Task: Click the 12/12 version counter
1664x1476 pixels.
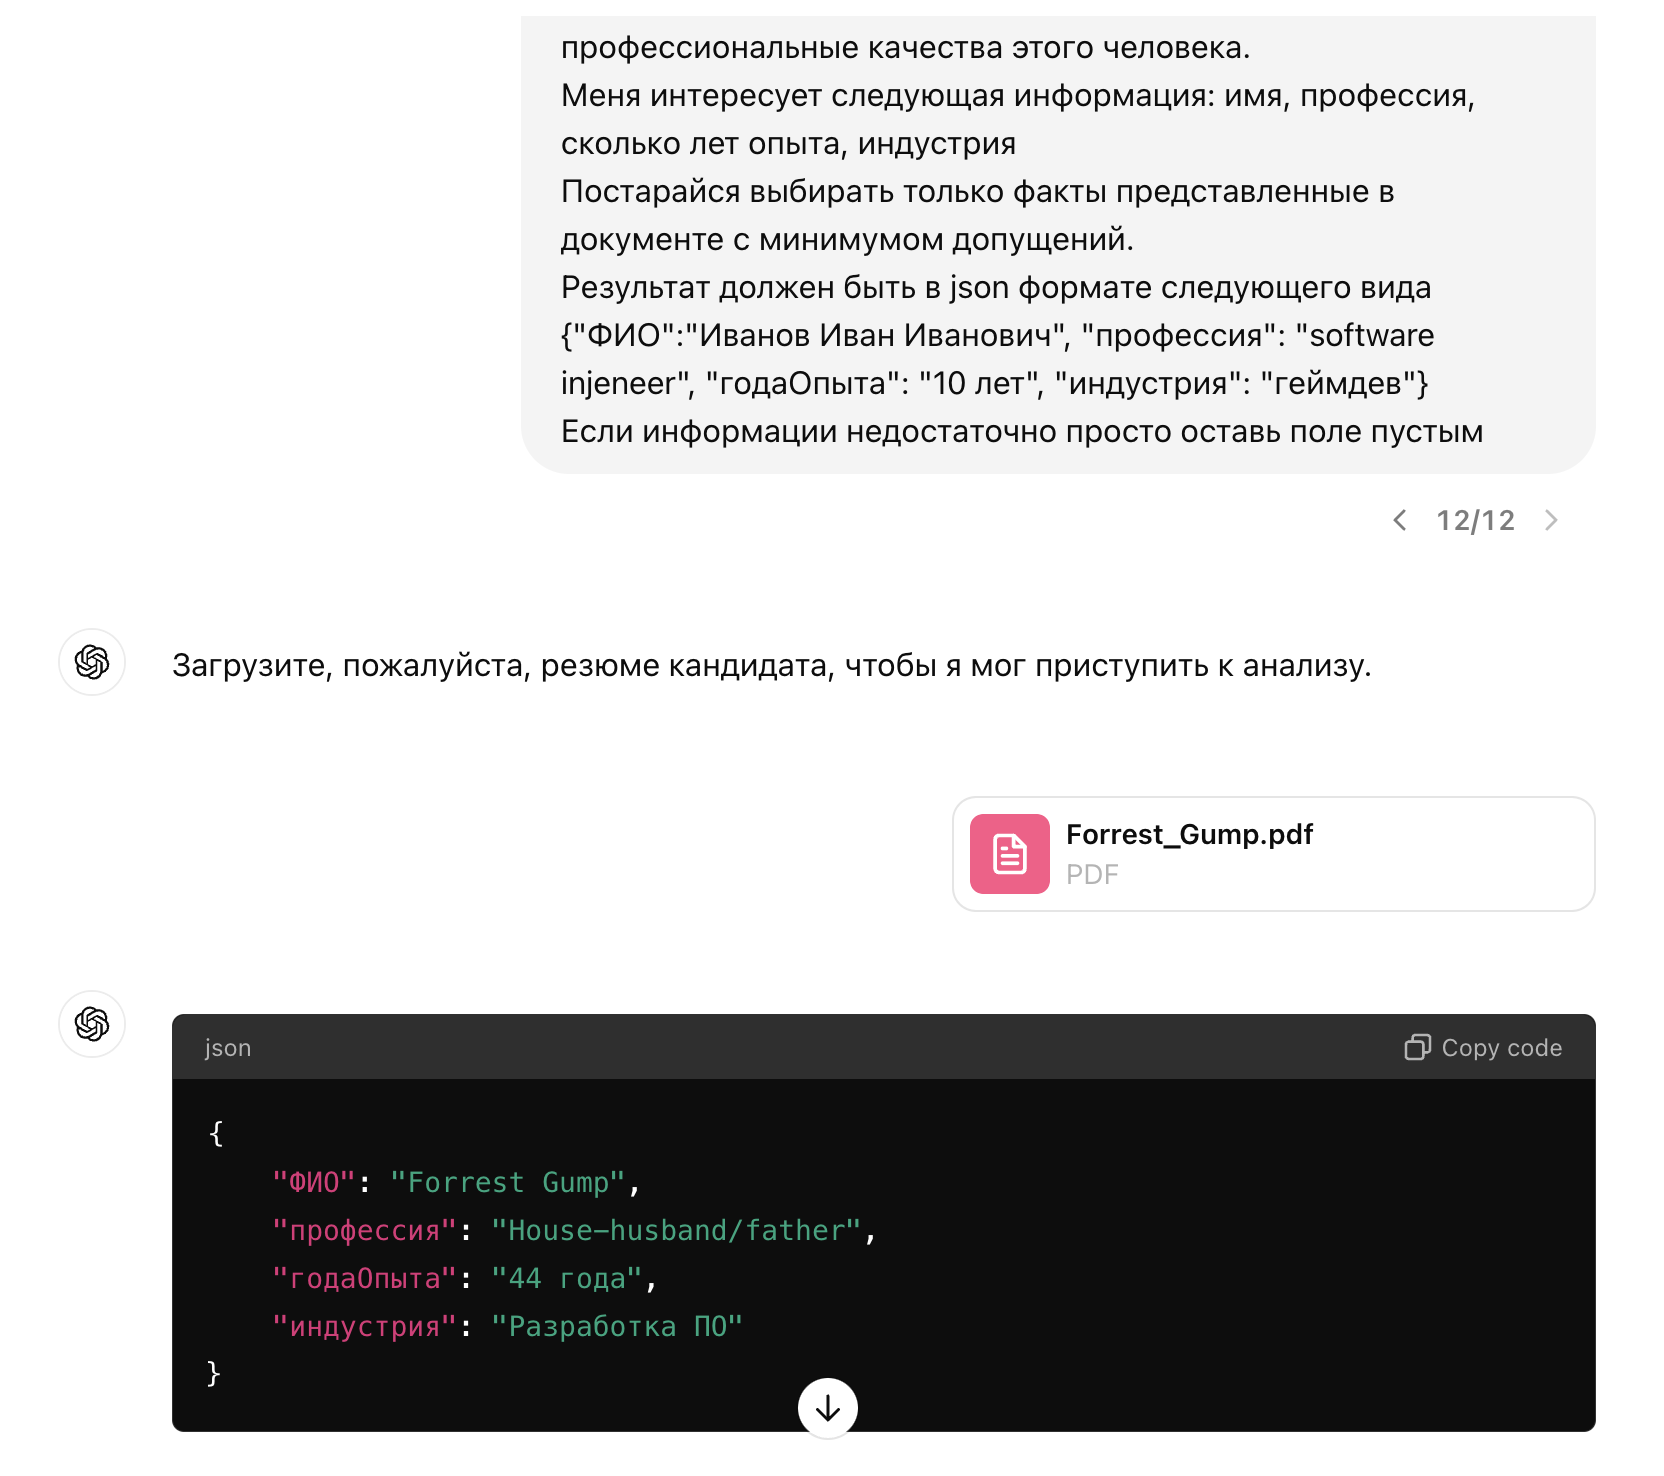Action: pos(1475,520)
